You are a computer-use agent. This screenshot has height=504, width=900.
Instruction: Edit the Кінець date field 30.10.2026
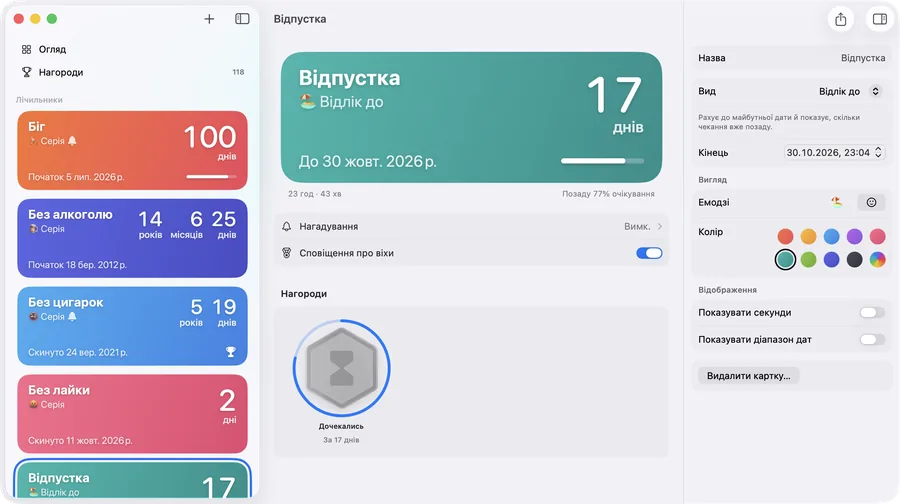[x=833, y=152]
